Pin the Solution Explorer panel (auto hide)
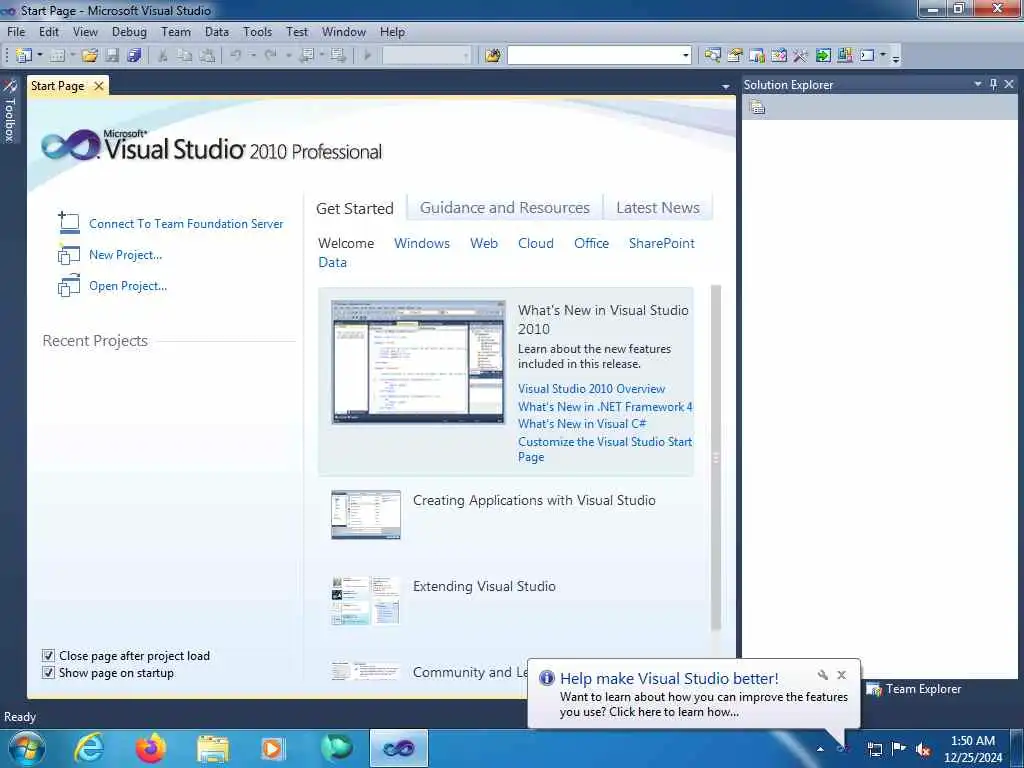The image size is (1024, 768). click(x=993, y=84)
